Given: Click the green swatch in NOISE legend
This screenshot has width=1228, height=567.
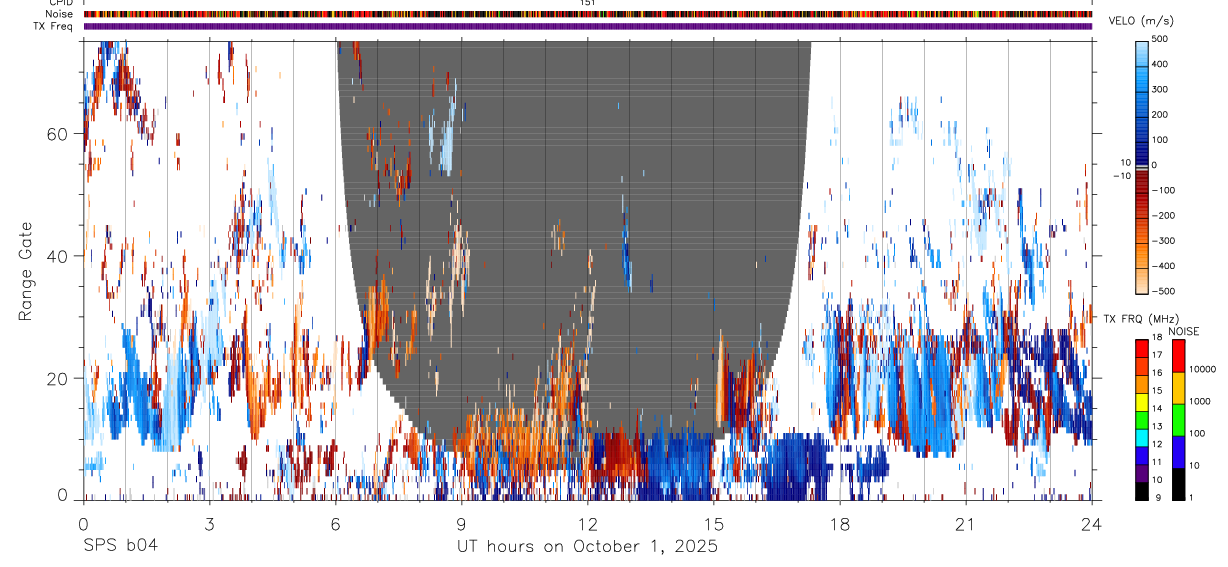Looking at the screenshot, I should 1177,419.
